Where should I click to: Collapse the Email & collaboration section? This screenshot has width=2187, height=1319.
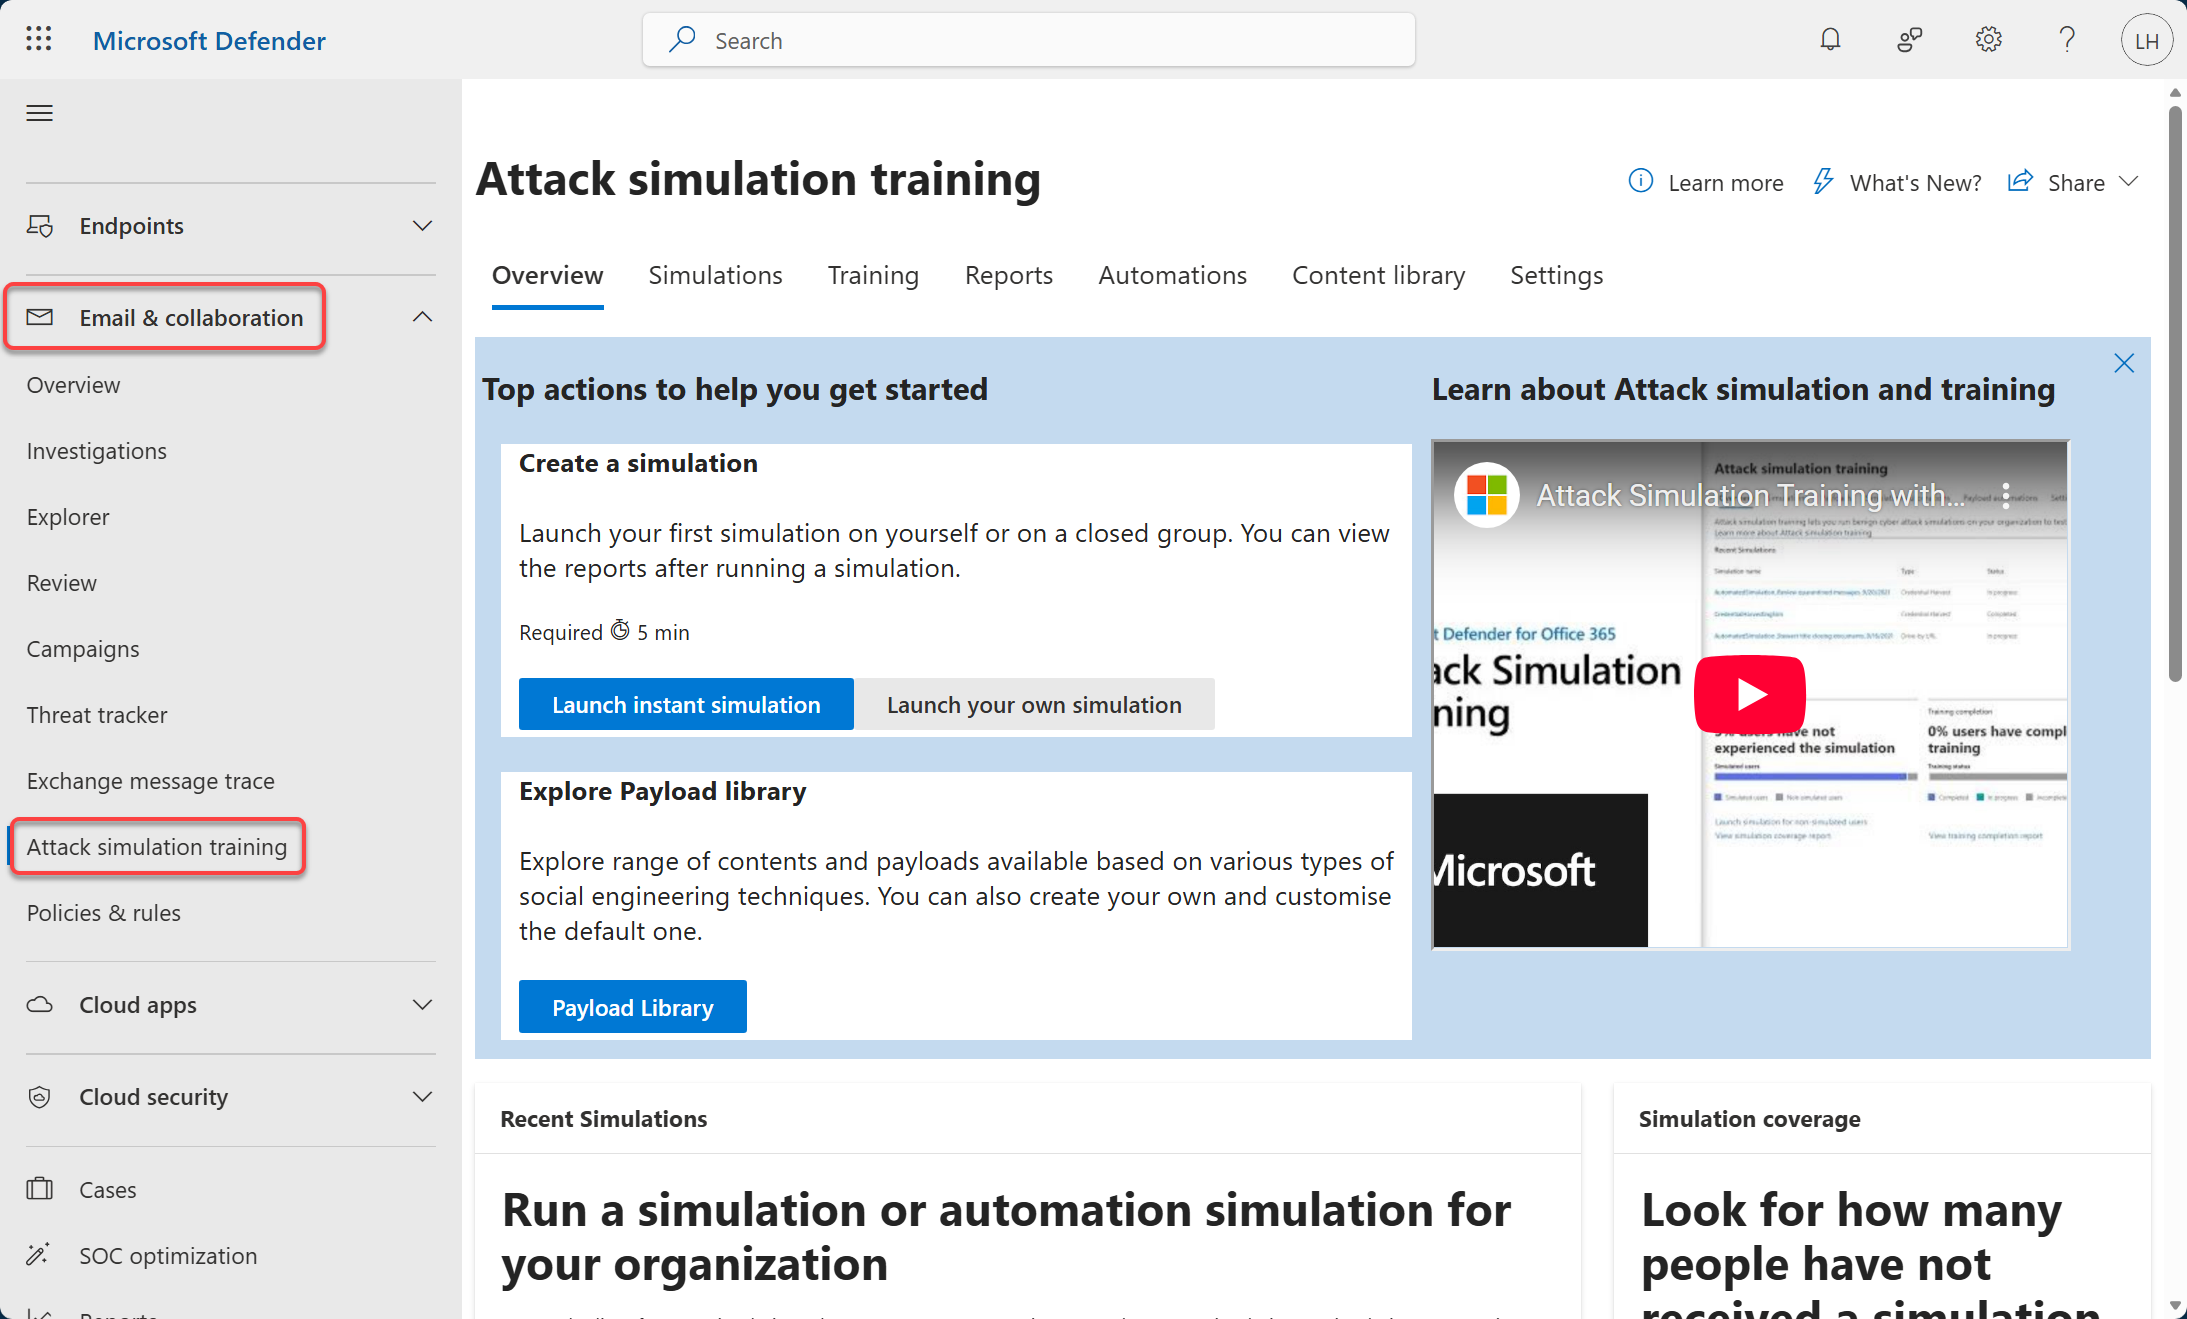pos(422,317)
